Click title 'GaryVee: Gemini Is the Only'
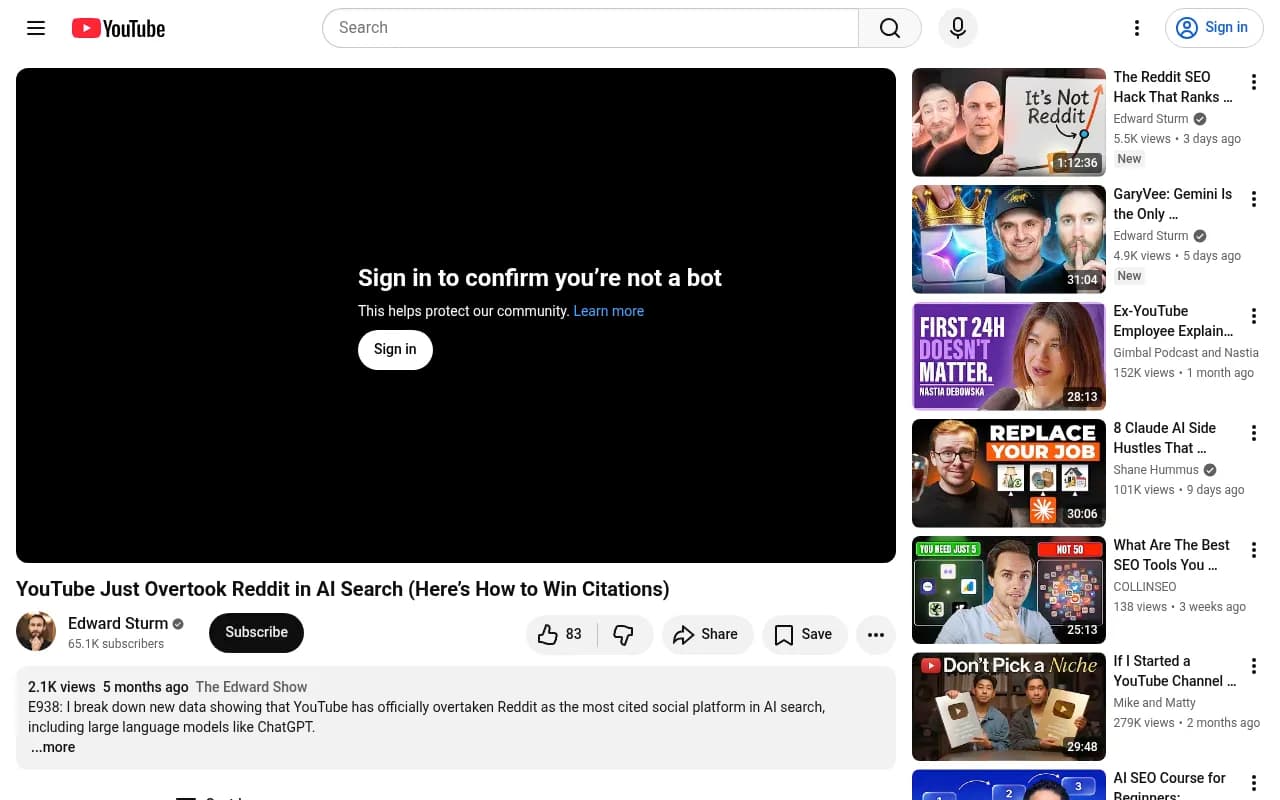1280x800 pixels. tap(1173, 204)
